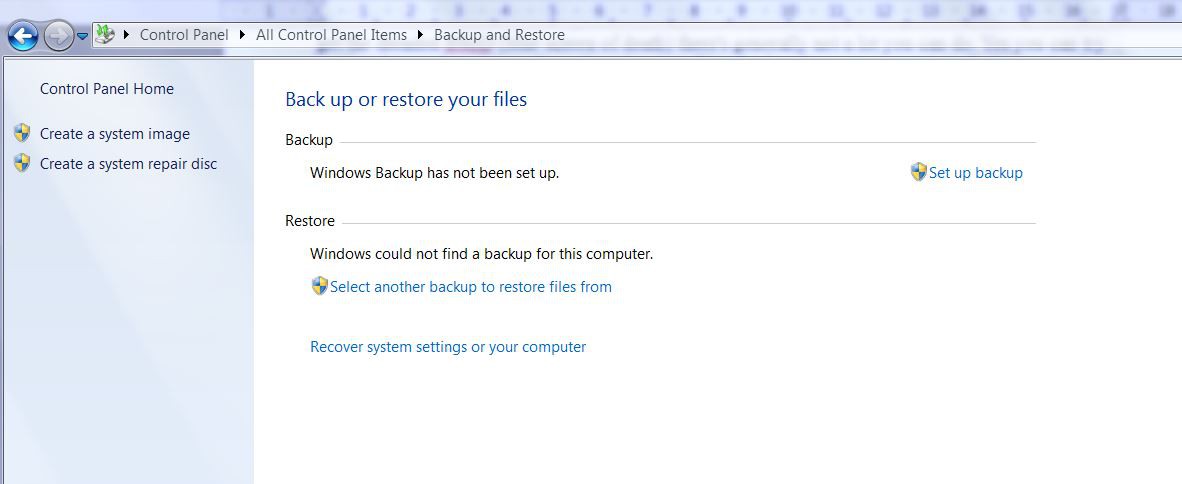Image resolution: width=1182 pixels, height=484 pixels.
Task: Expand the arrow before Control Panel breadcrumb
Action: click(126, 35)
